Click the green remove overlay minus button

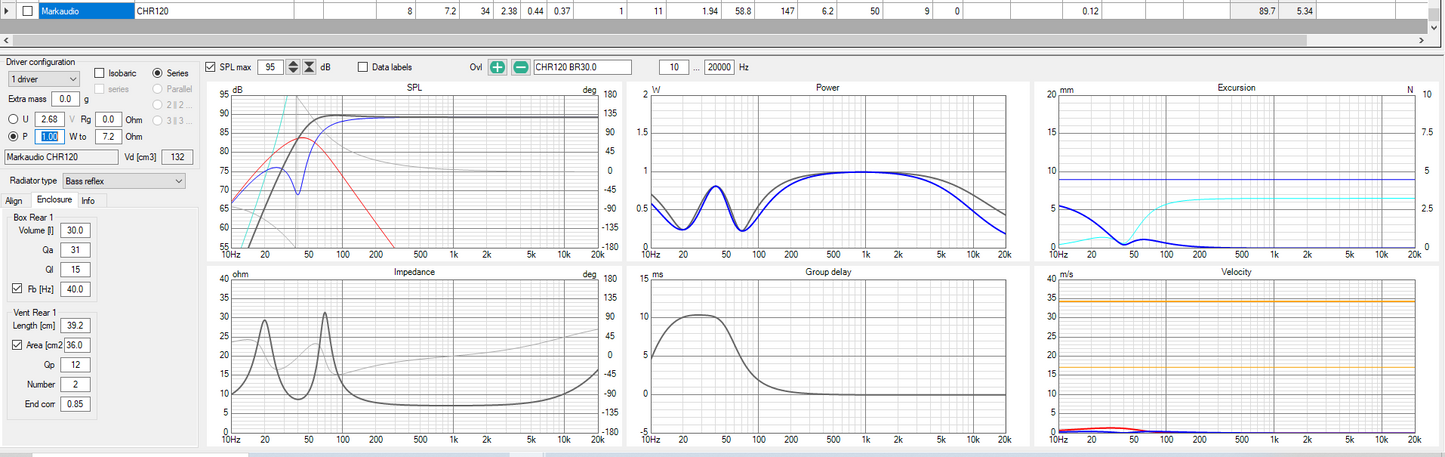coord(520,67)
